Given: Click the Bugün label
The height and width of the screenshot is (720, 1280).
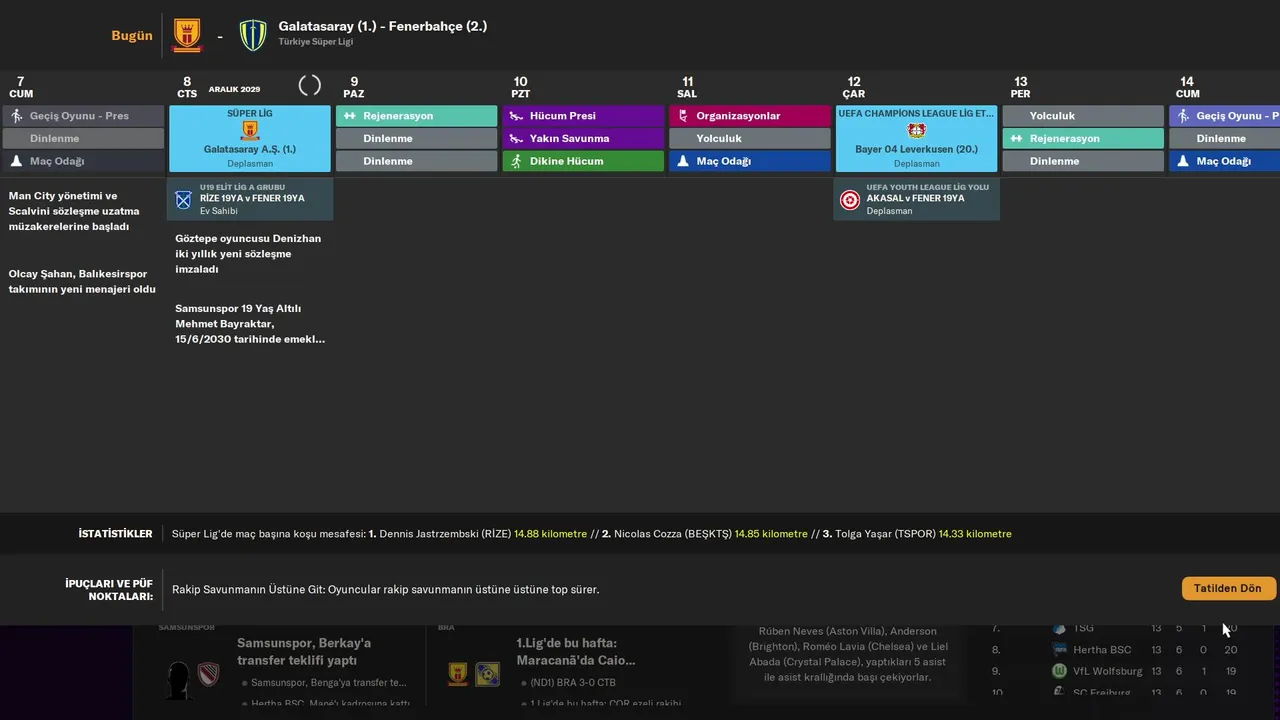Looking at the screenshot, I should [x=132, y=35].
